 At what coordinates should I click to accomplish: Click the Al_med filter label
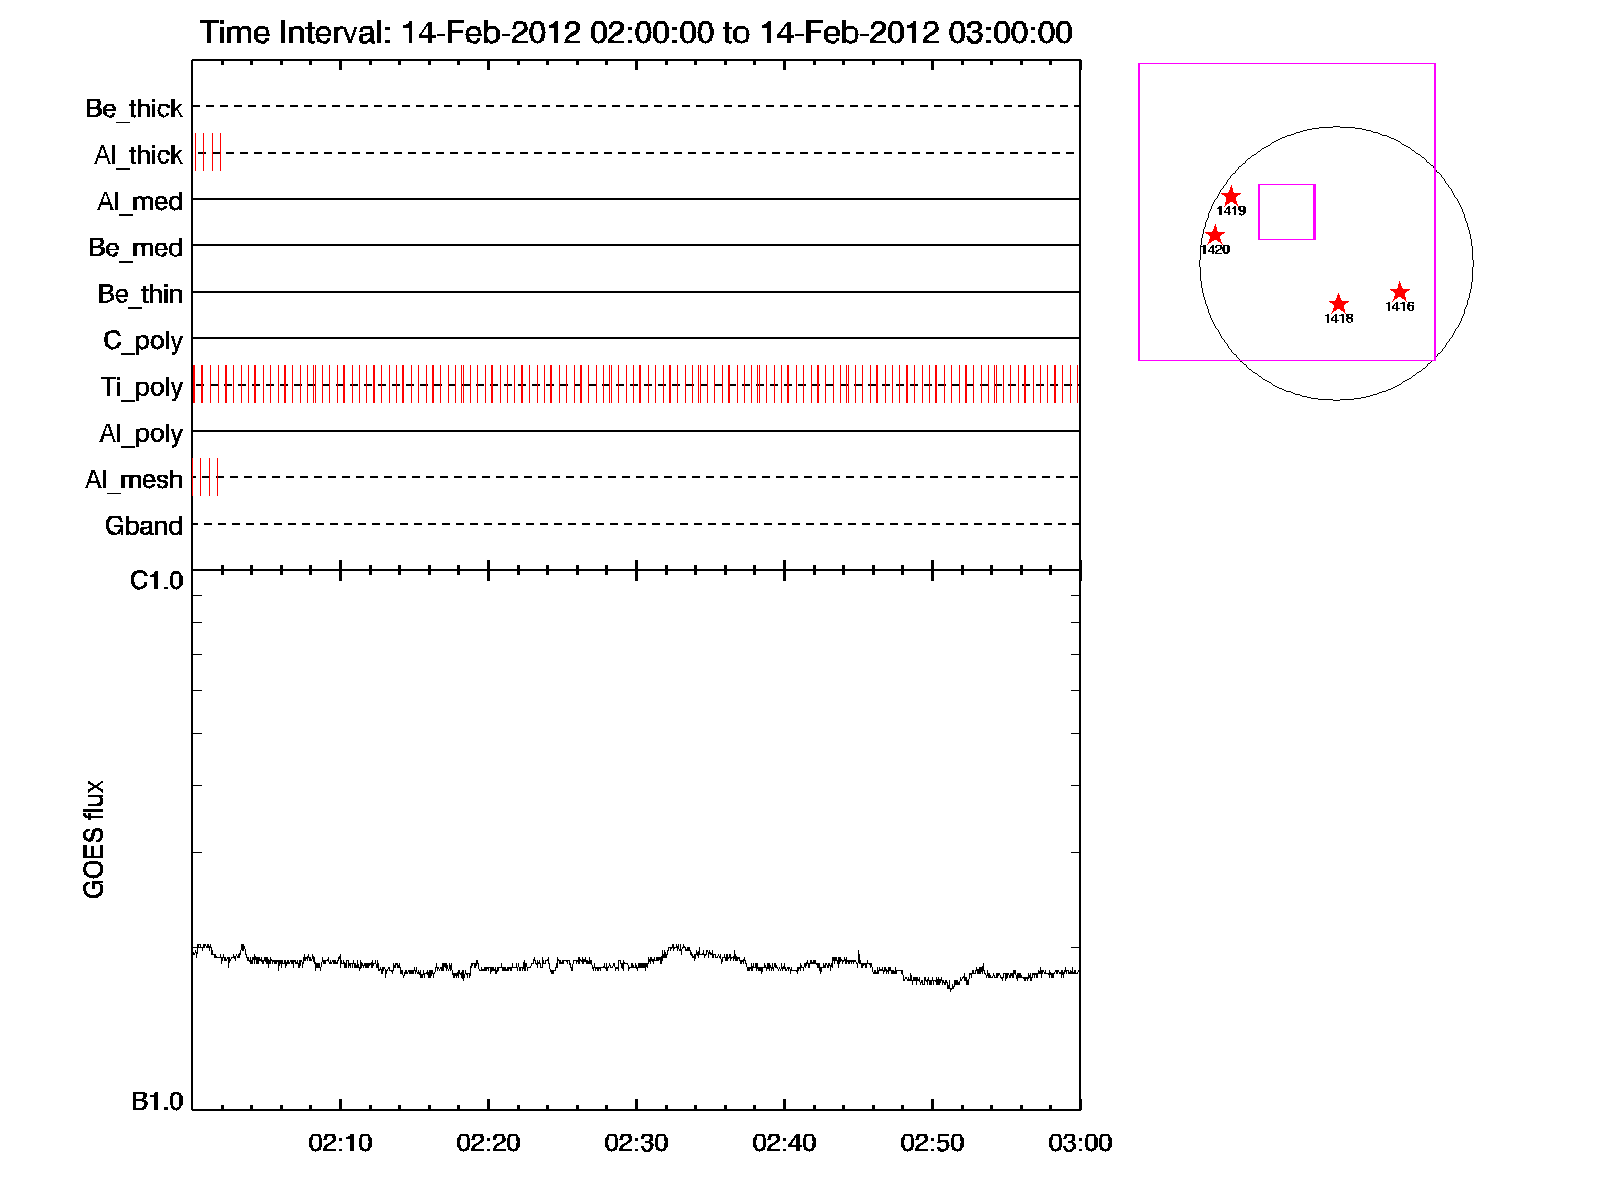click(140, 202)
